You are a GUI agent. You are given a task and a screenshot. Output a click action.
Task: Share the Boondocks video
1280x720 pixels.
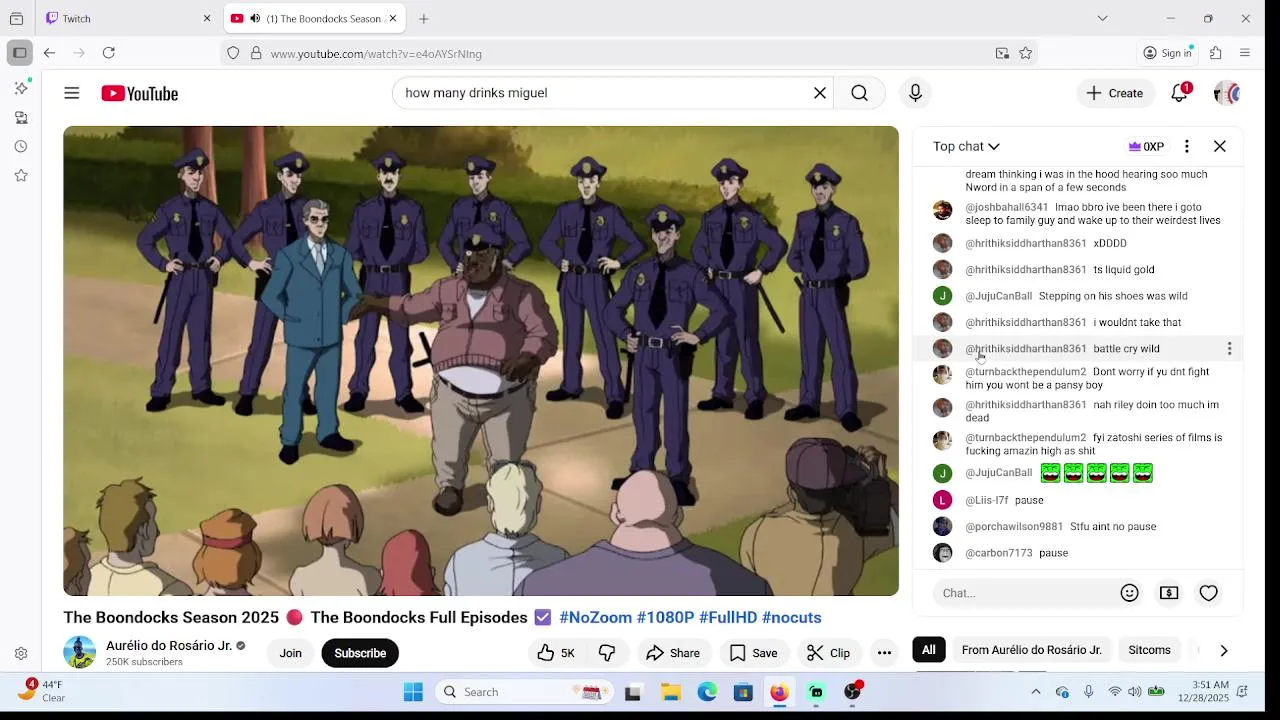(x=673, y=653)
